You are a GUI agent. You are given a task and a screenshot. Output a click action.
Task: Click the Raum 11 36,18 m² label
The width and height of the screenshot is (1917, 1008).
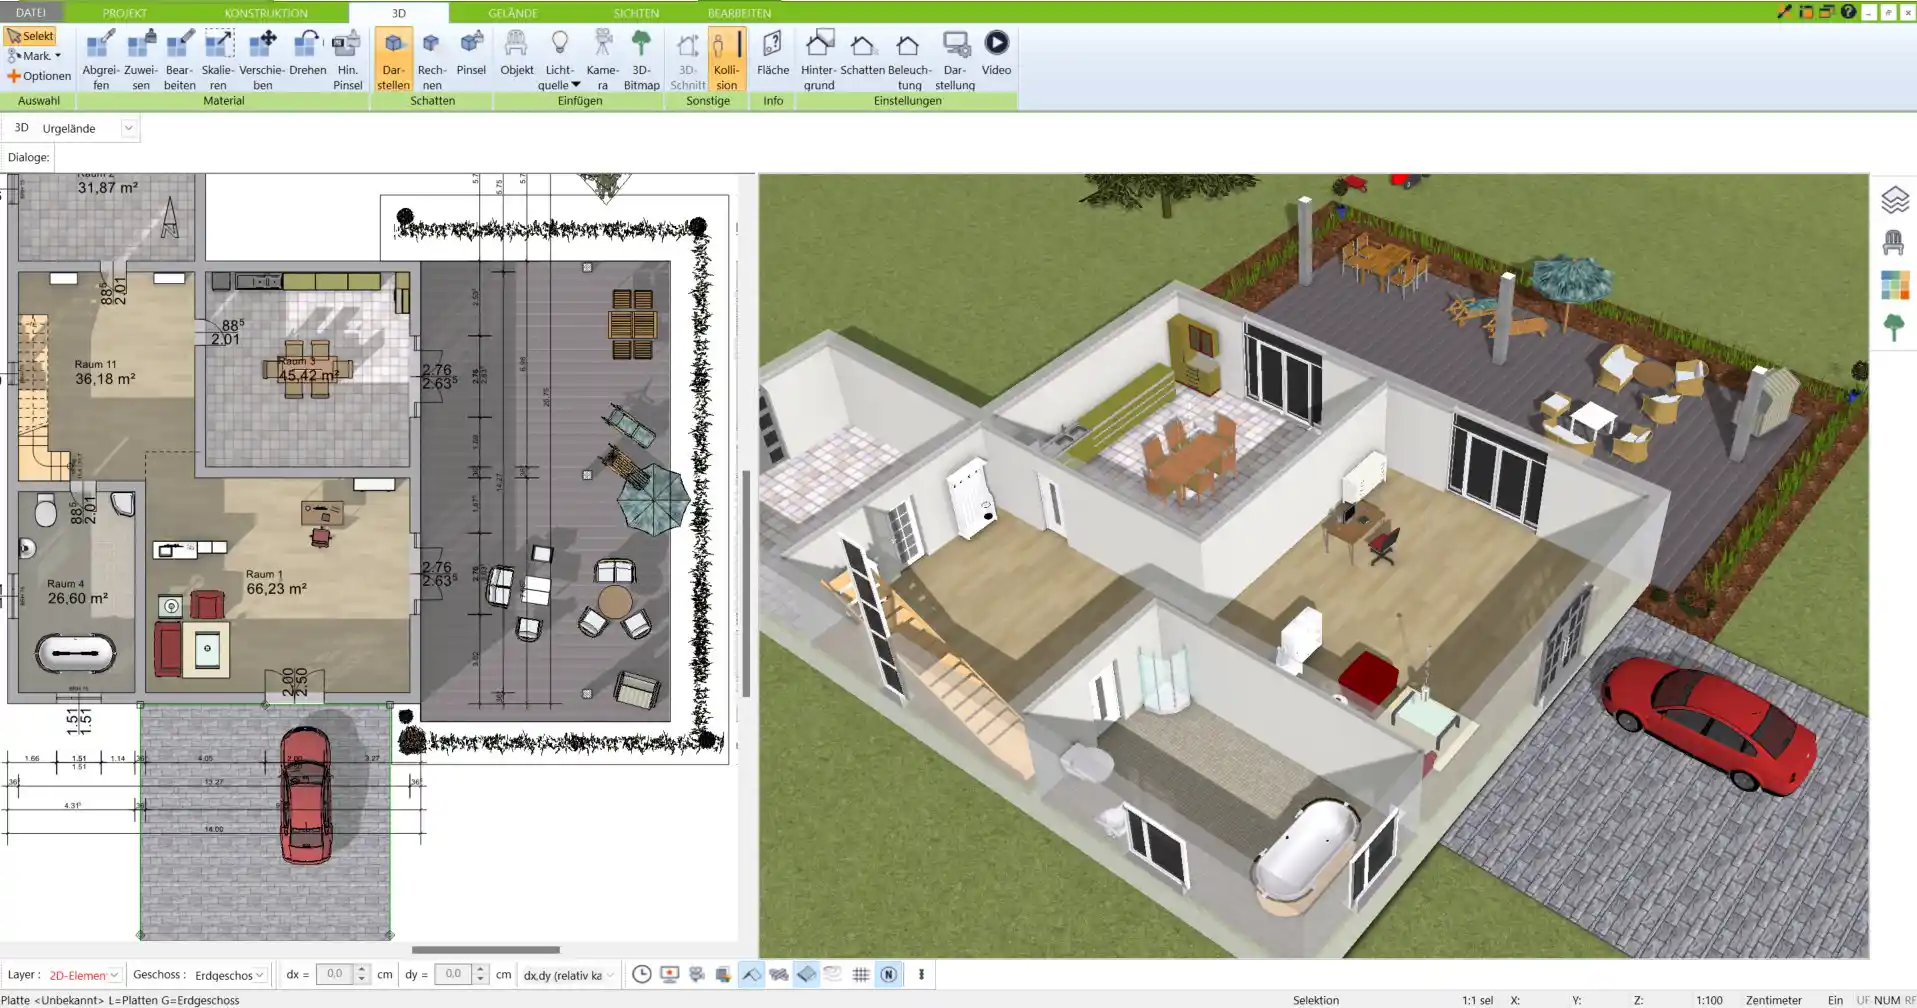[x=105, y=372]
